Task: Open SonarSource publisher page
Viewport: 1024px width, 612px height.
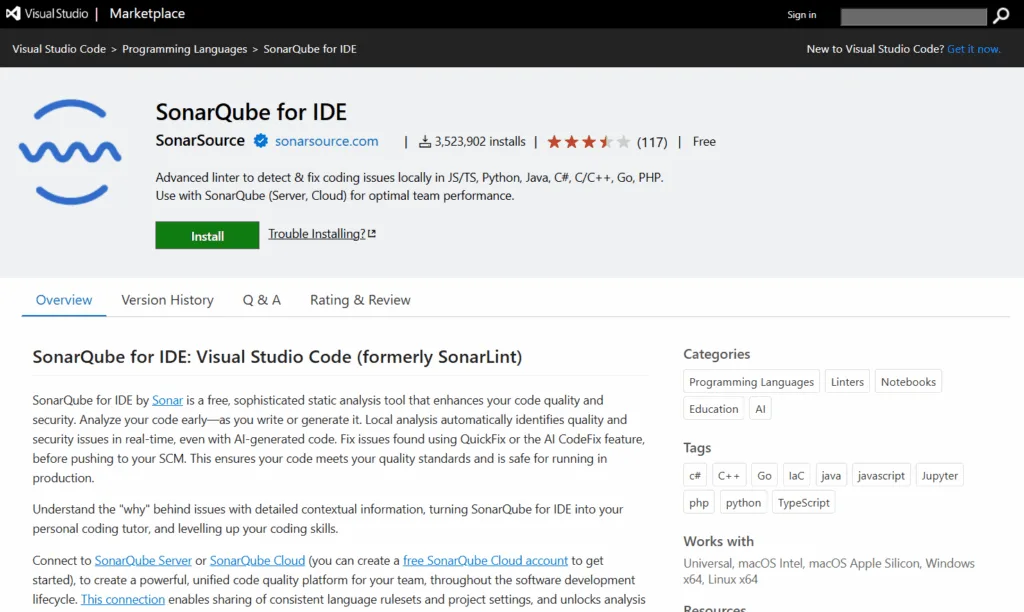Action: [200, 140]
